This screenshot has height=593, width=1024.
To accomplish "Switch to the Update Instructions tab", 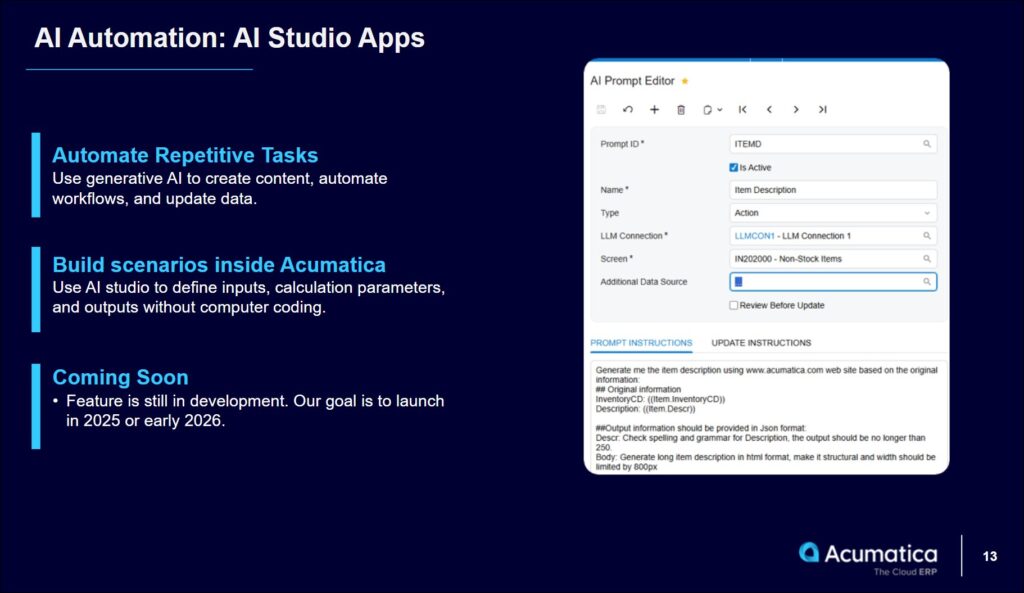I will point(761,343).
